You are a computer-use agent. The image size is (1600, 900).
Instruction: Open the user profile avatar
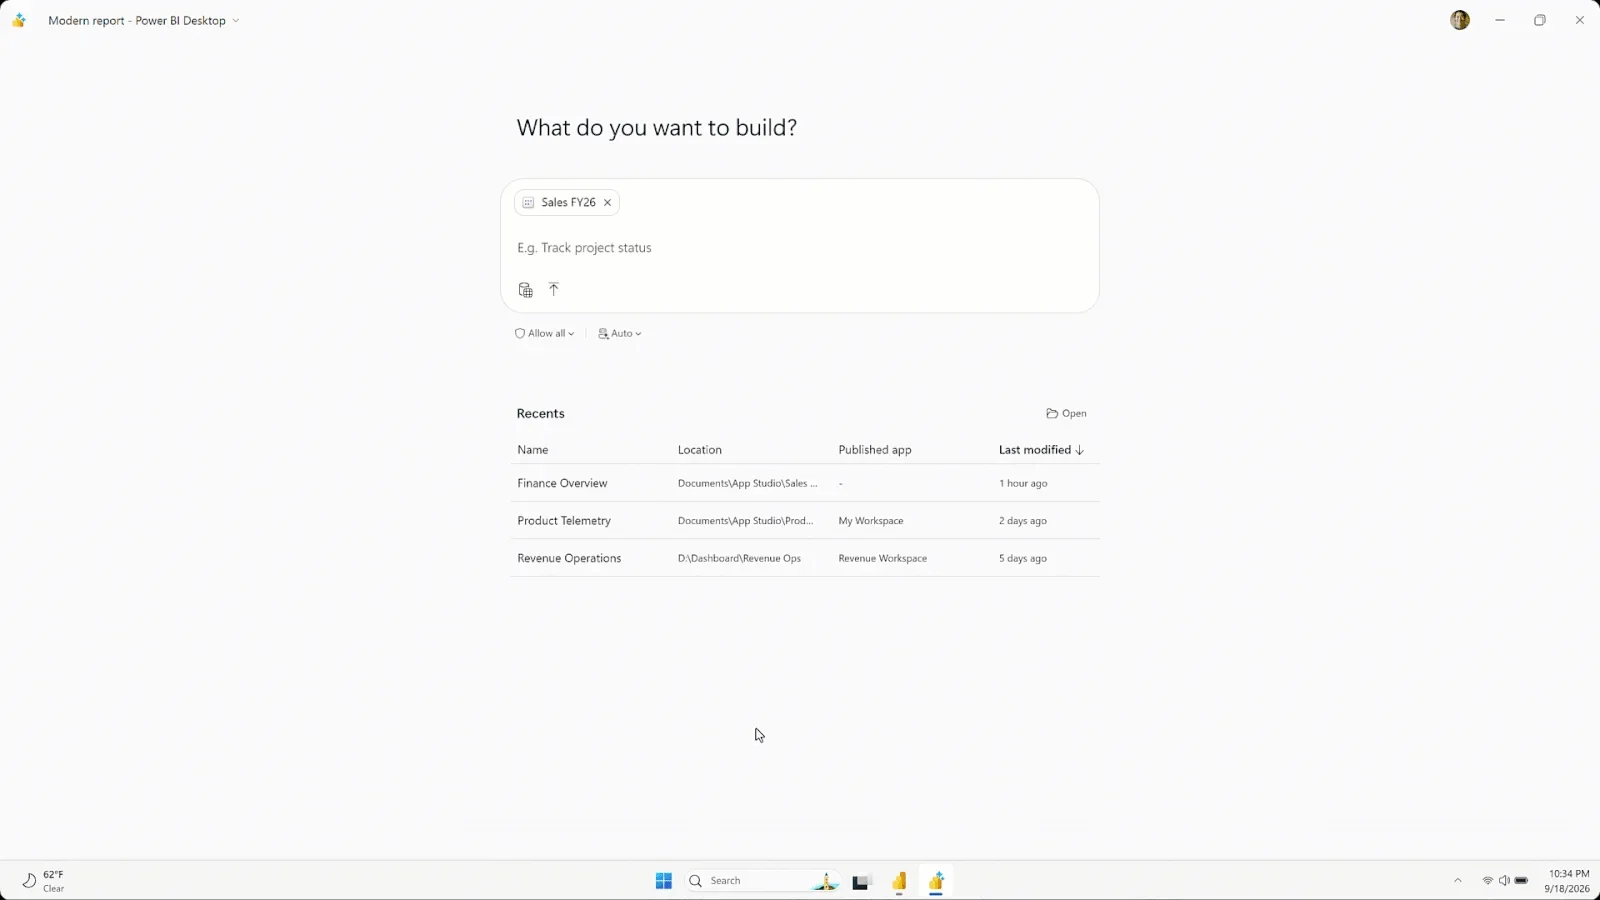pos(1460,20)
